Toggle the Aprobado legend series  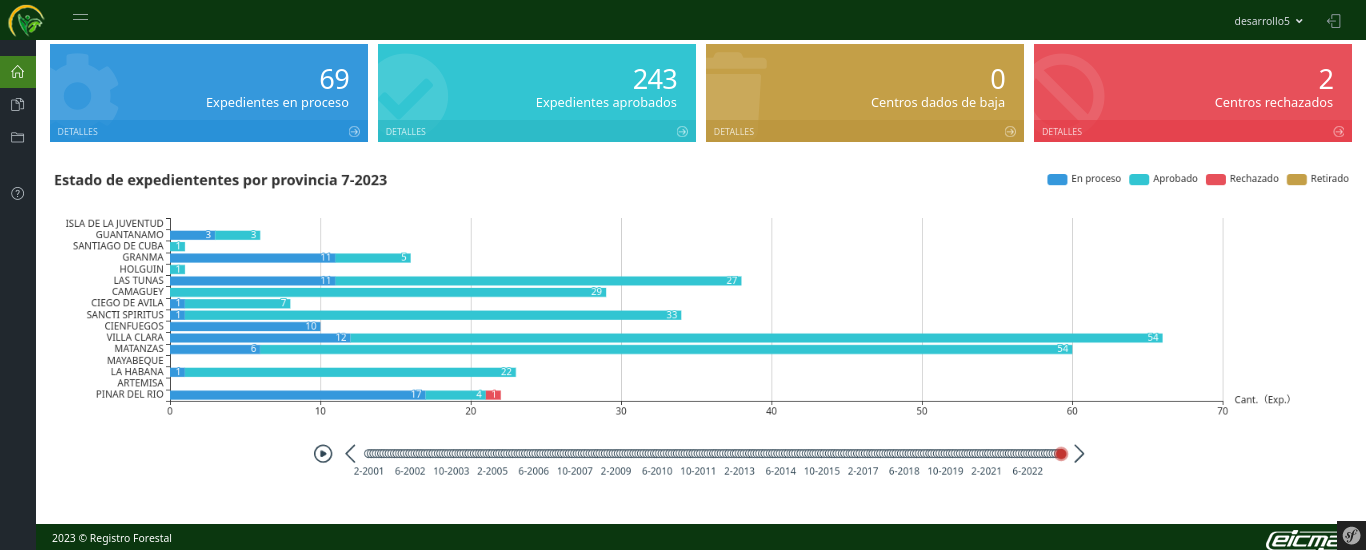(x=1163, y=179)
